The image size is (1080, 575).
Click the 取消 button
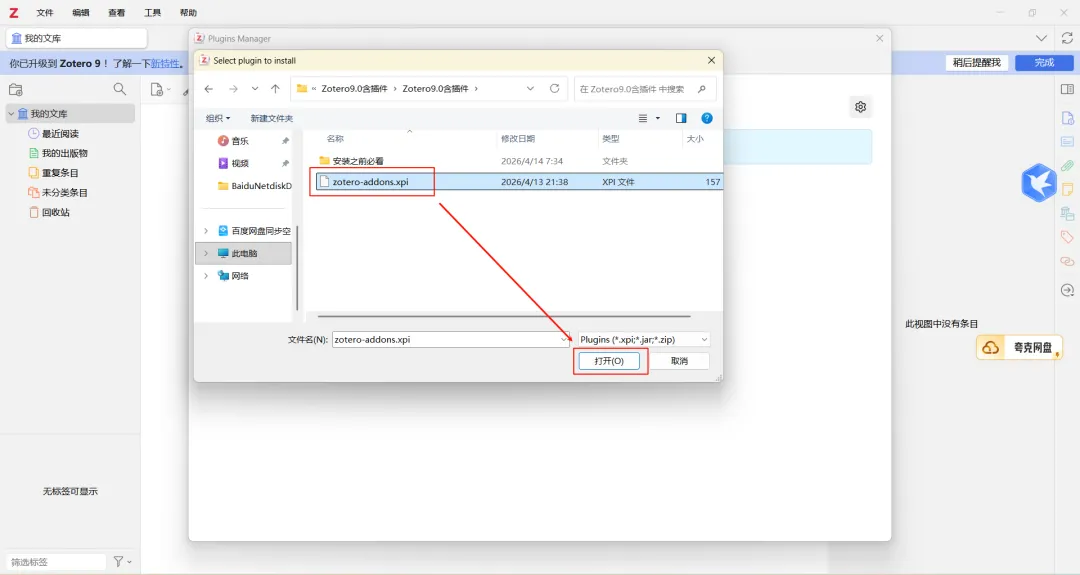(x=679, y=361)
